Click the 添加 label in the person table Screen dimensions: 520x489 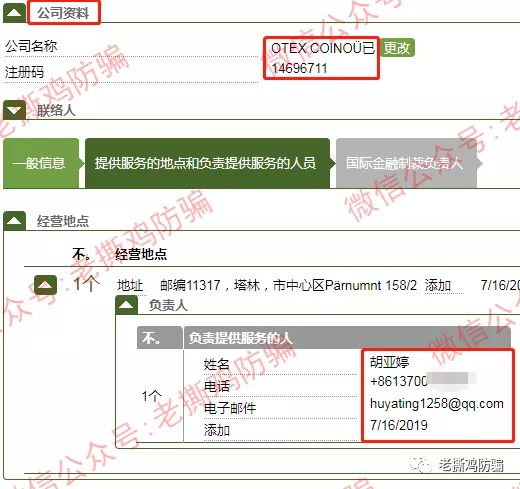click(x=217, y=430)
